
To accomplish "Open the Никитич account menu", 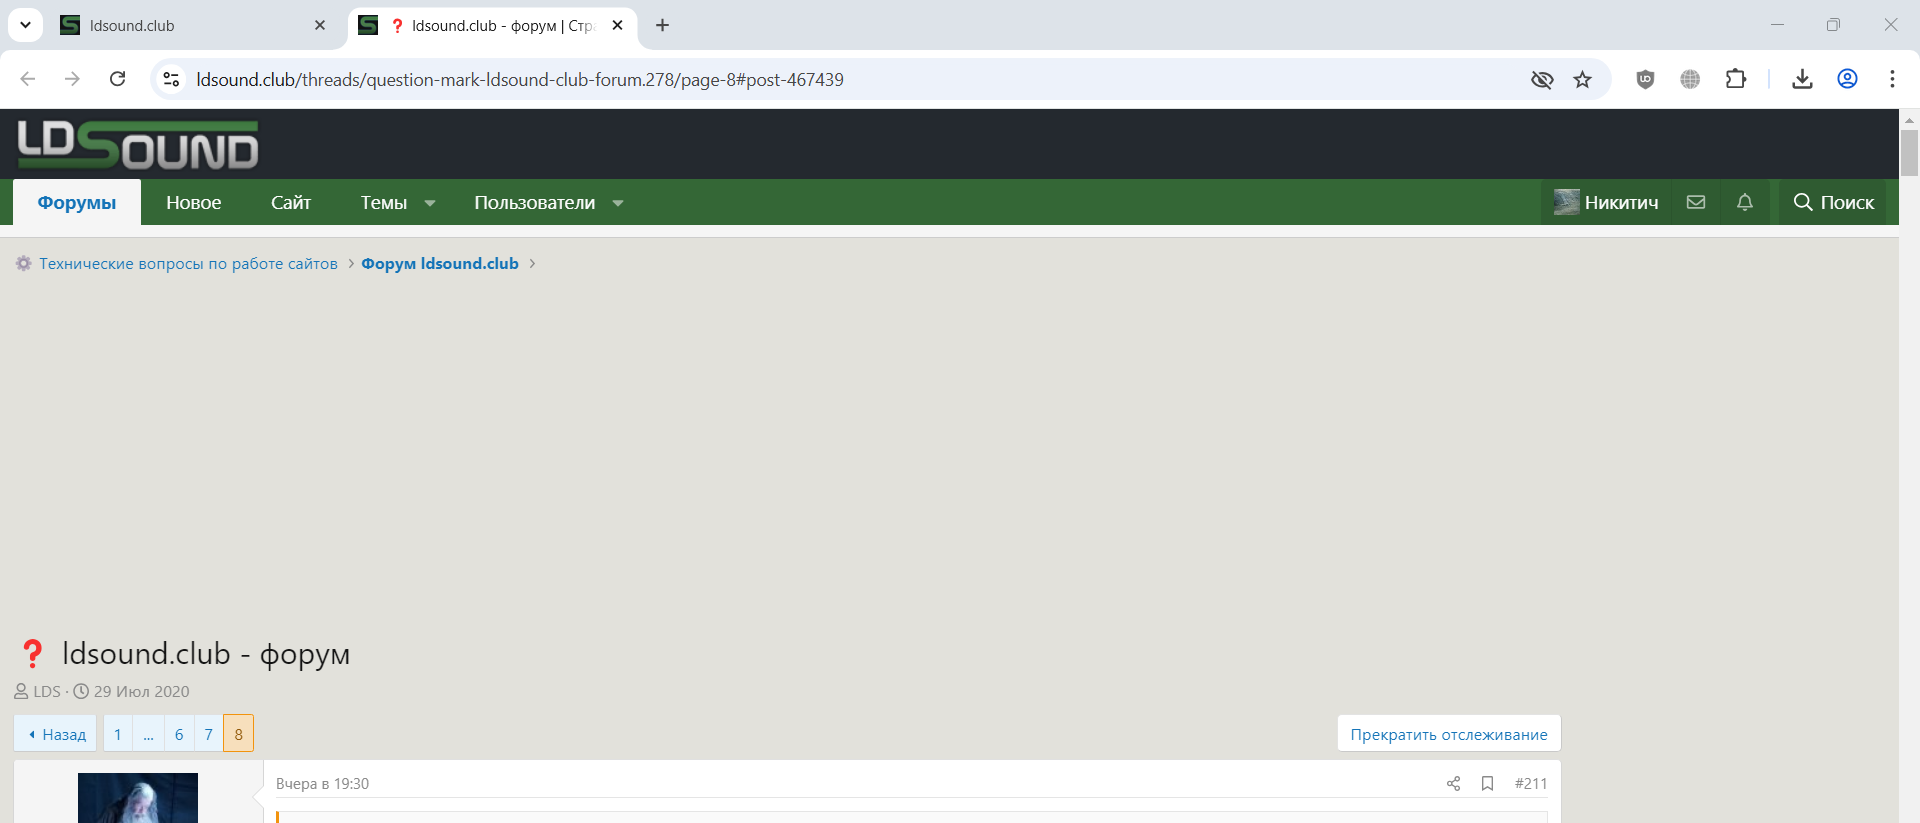I will [1606, 202].
